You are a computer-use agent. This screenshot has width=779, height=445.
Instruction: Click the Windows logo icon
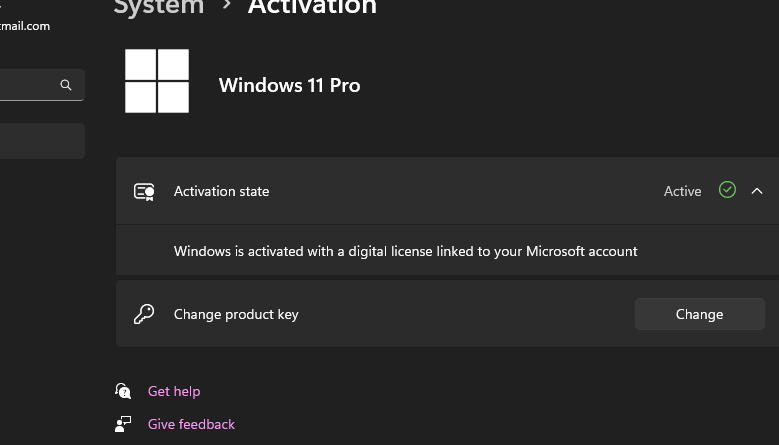tap(157, 82)
